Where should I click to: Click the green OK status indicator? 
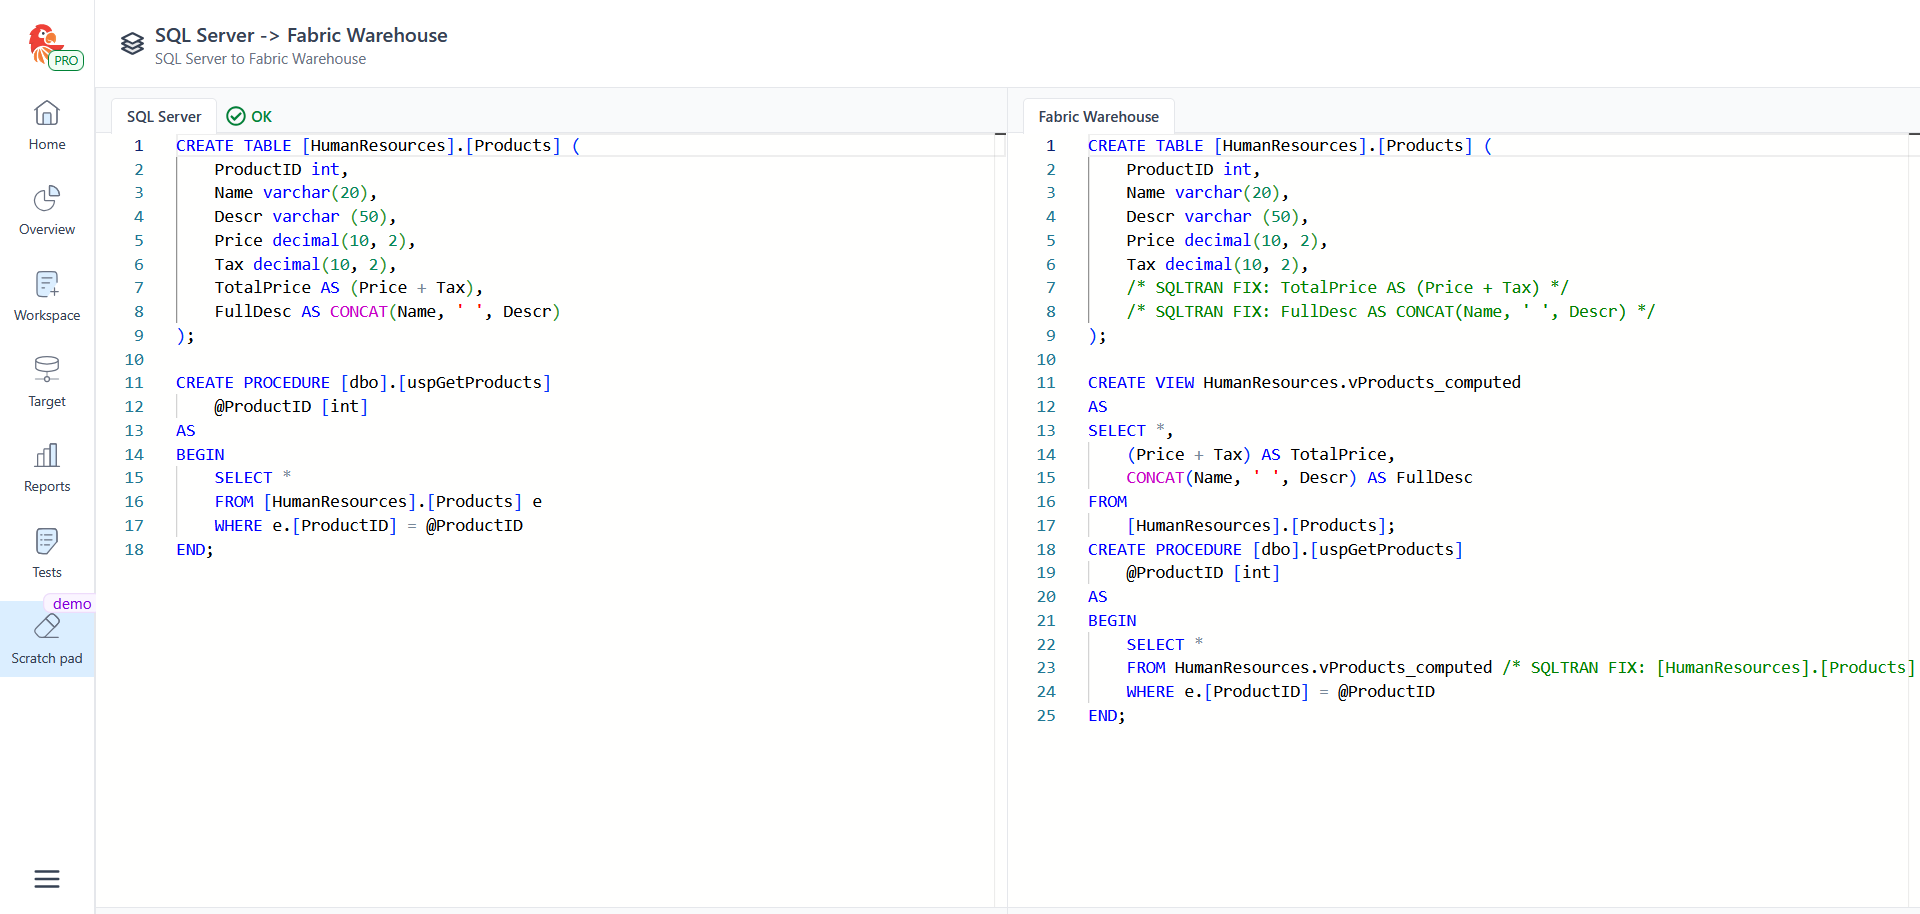pyautogui.click(x=250, y=117)
